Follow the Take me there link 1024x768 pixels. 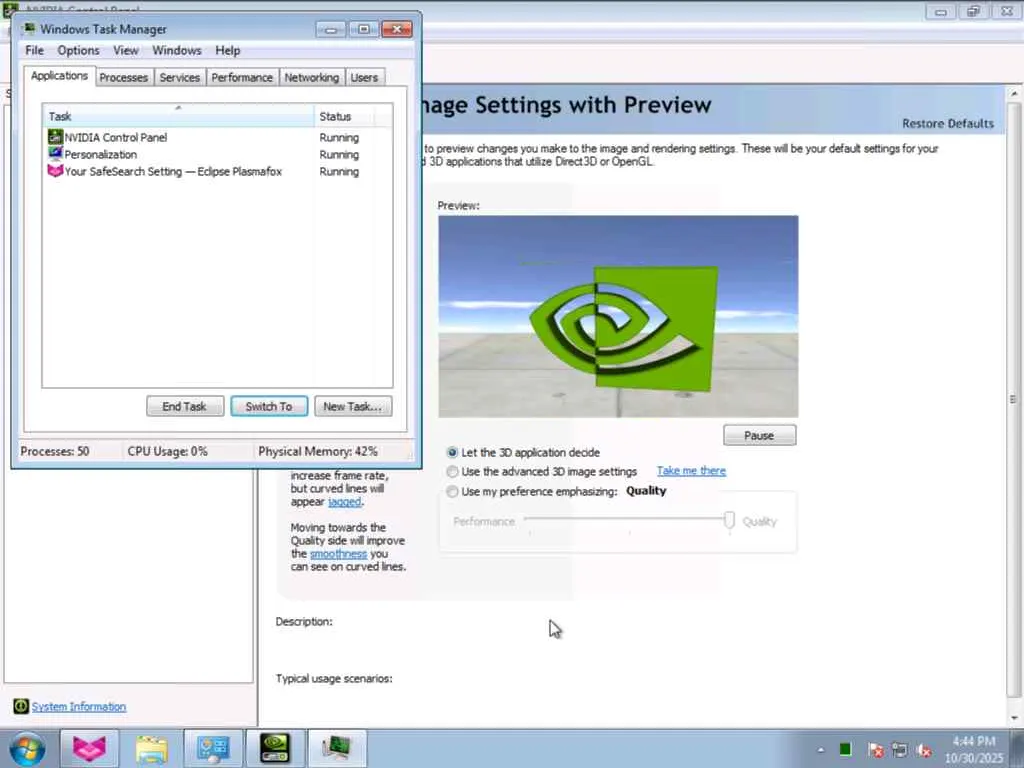[x=691, y=471]
